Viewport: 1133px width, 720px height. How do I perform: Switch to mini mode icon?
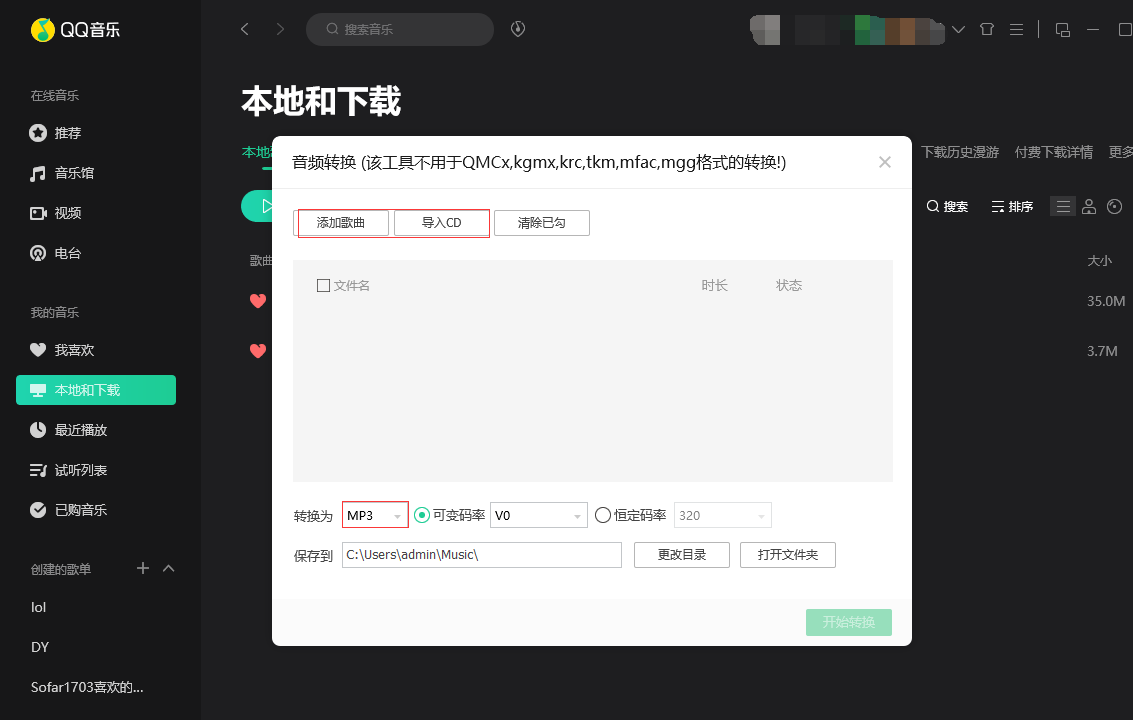tap(1062, 30)
